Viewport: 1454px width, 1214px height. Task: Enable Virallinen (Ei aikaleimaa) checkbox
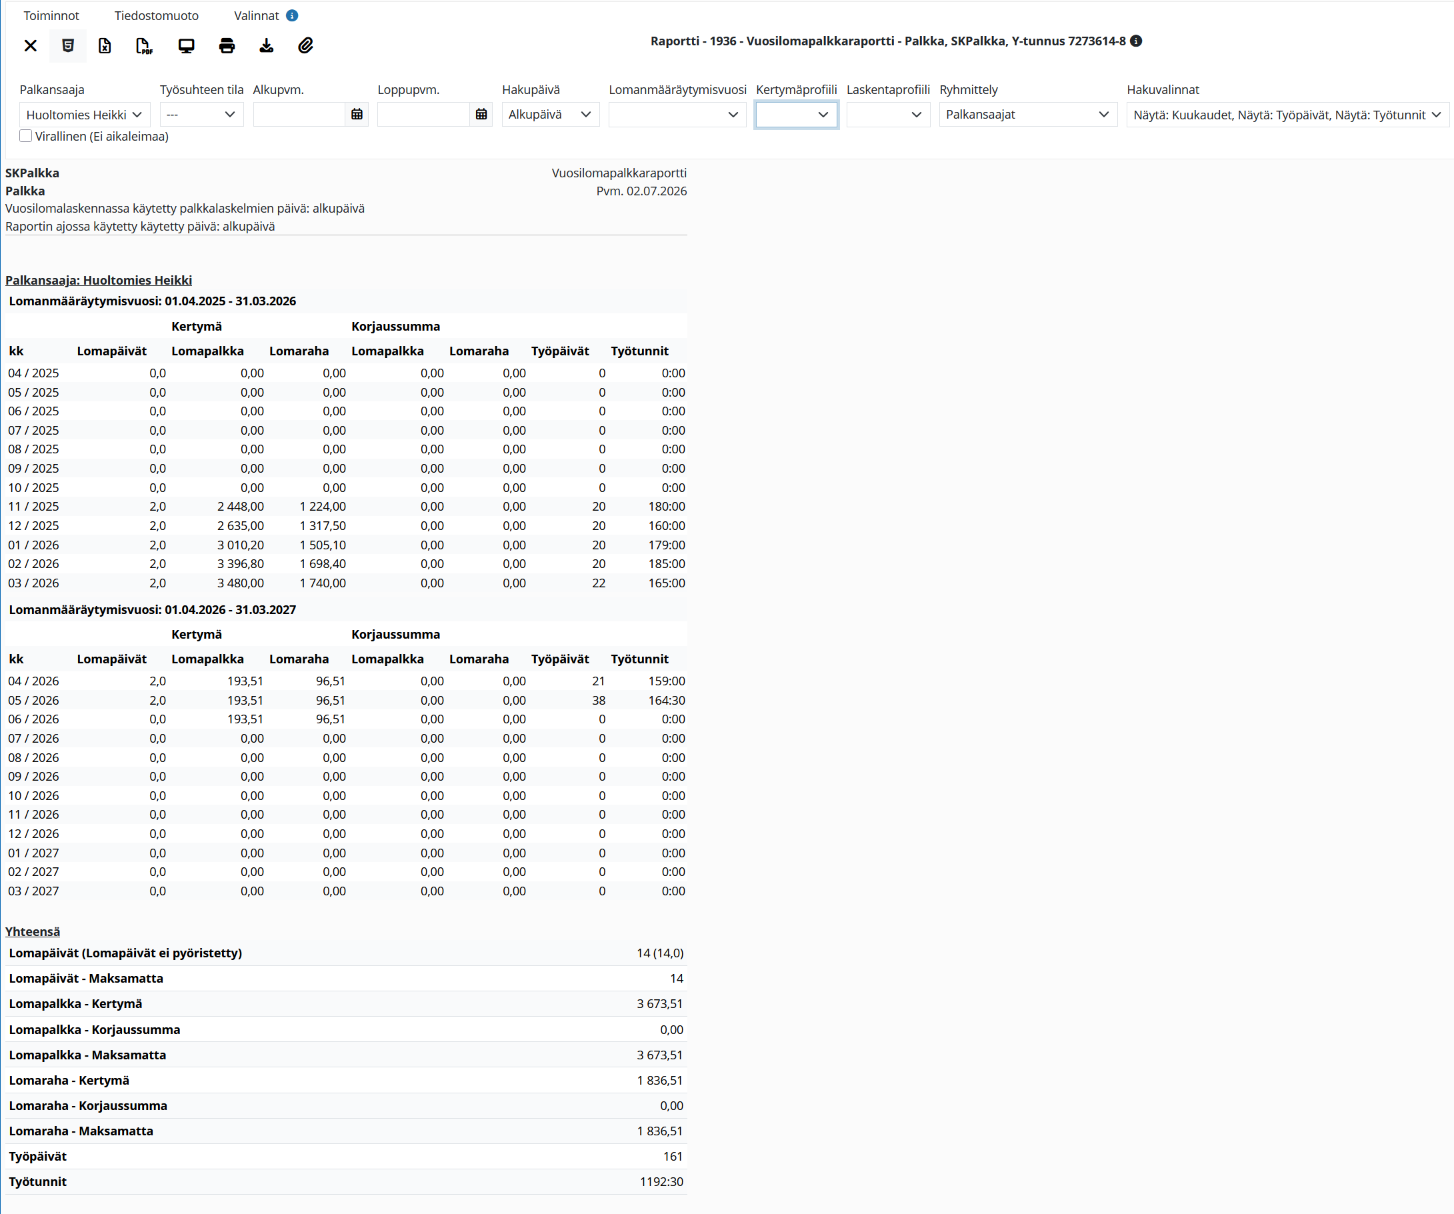[26, 136]
